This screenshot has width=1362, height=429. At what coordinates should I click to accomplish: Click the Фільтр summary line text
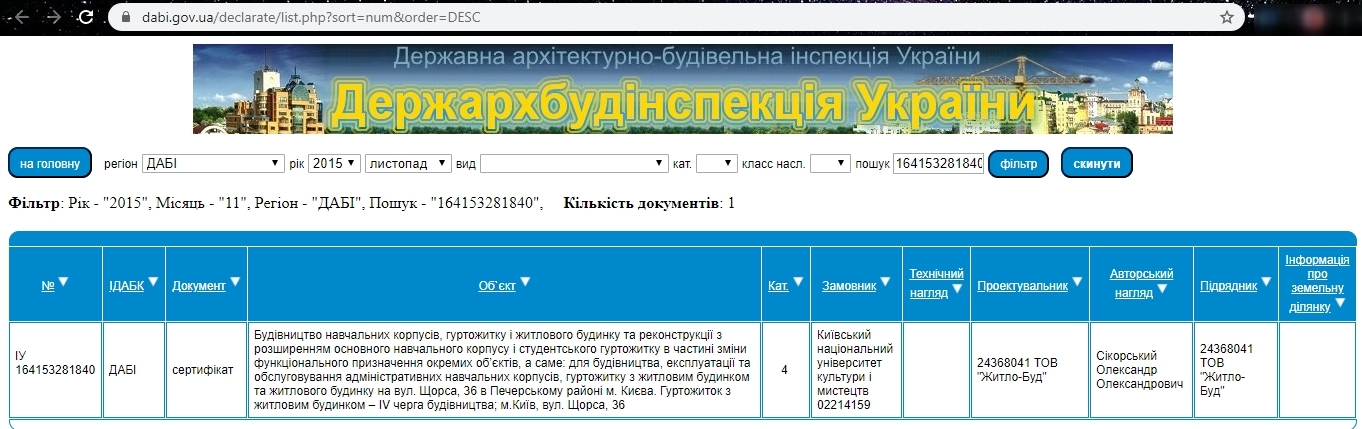276,203
